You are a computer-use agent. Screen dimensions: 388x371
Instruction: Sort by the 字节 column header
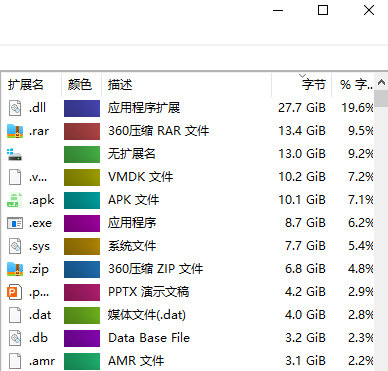[301, 85]
